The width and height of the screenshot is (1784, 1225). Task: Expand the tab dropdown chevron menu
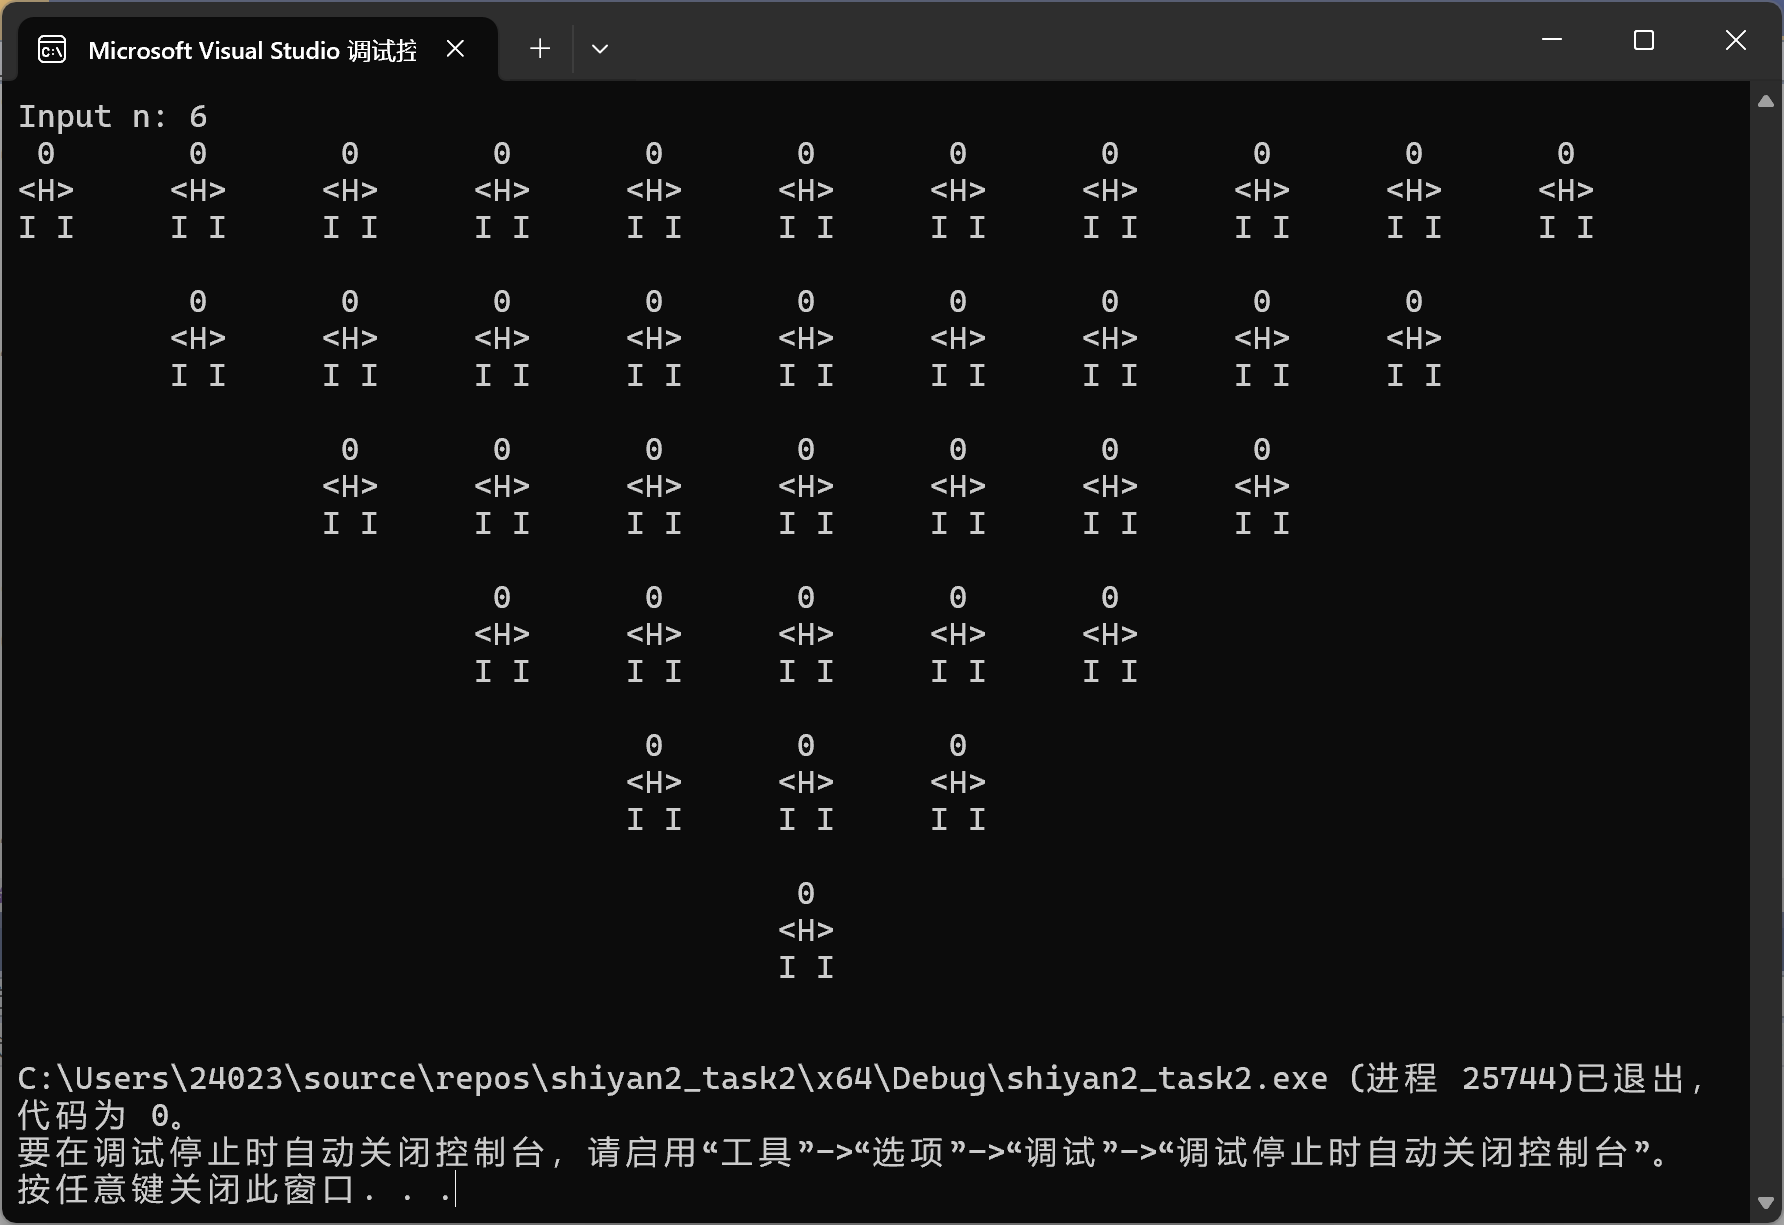600,48
